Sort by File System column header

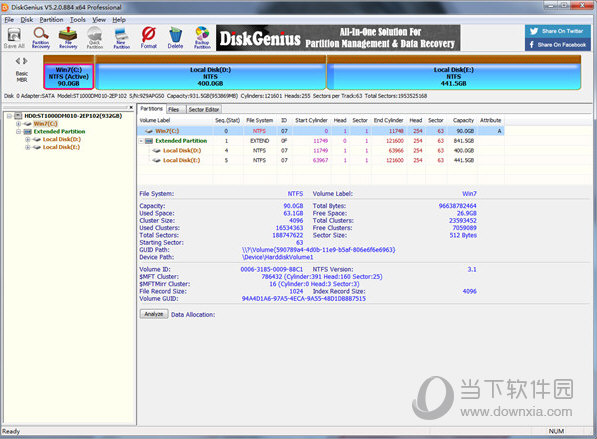click(x=259, y=120)
